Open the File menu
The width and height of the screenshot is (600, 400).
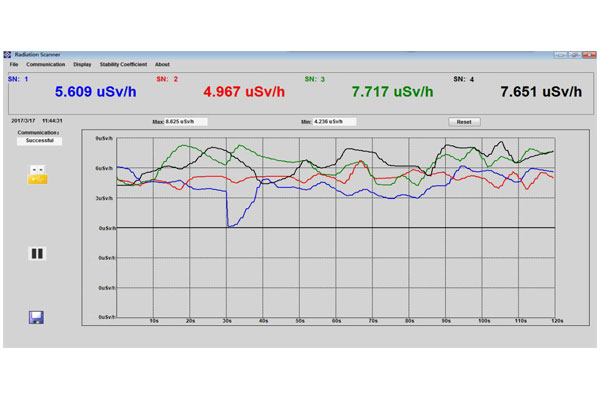14,64
